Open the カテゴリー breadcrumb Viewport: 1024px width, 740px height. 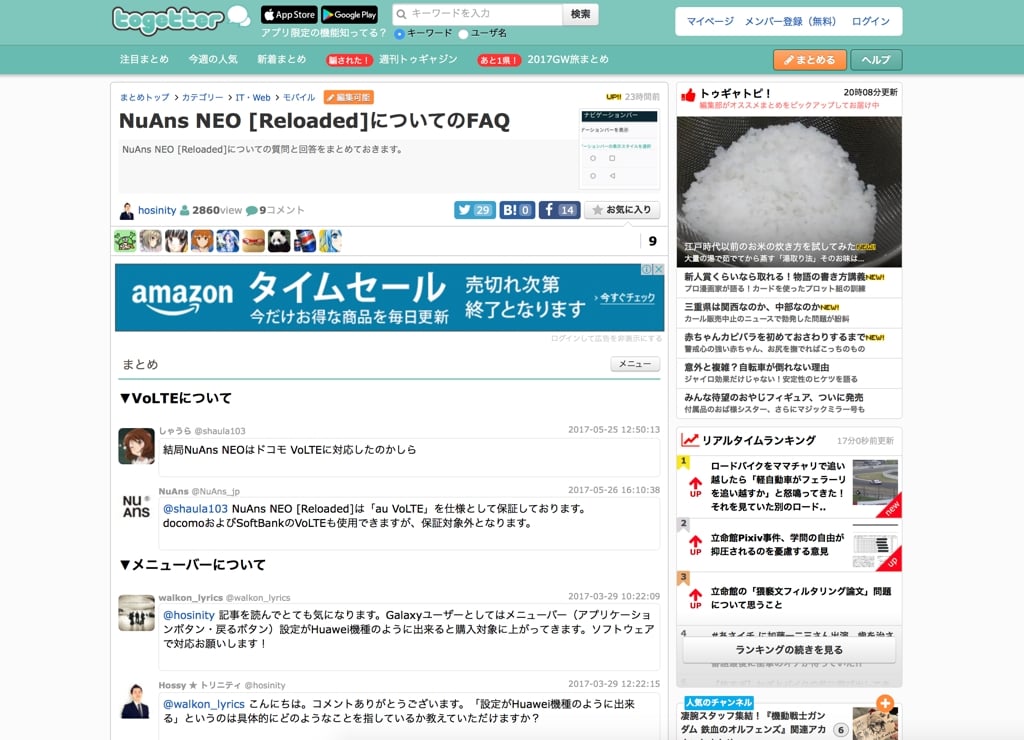point(202,97)
